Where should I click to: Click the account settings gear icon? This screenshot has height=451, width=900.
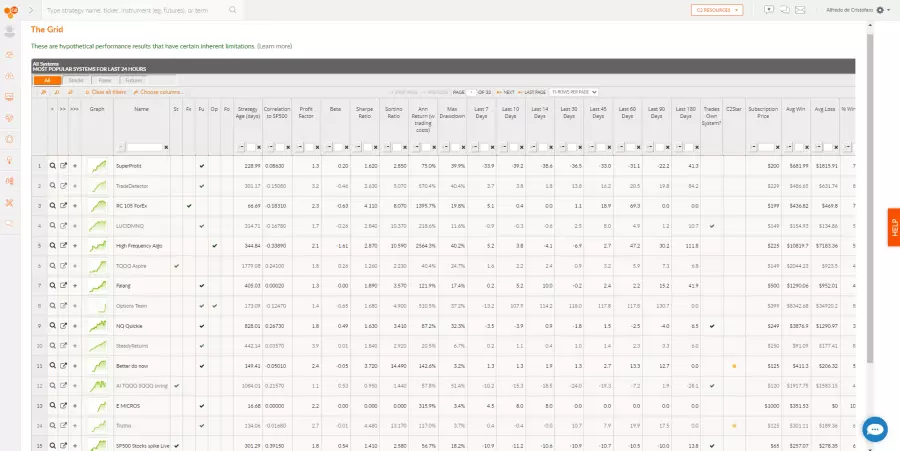880,10
